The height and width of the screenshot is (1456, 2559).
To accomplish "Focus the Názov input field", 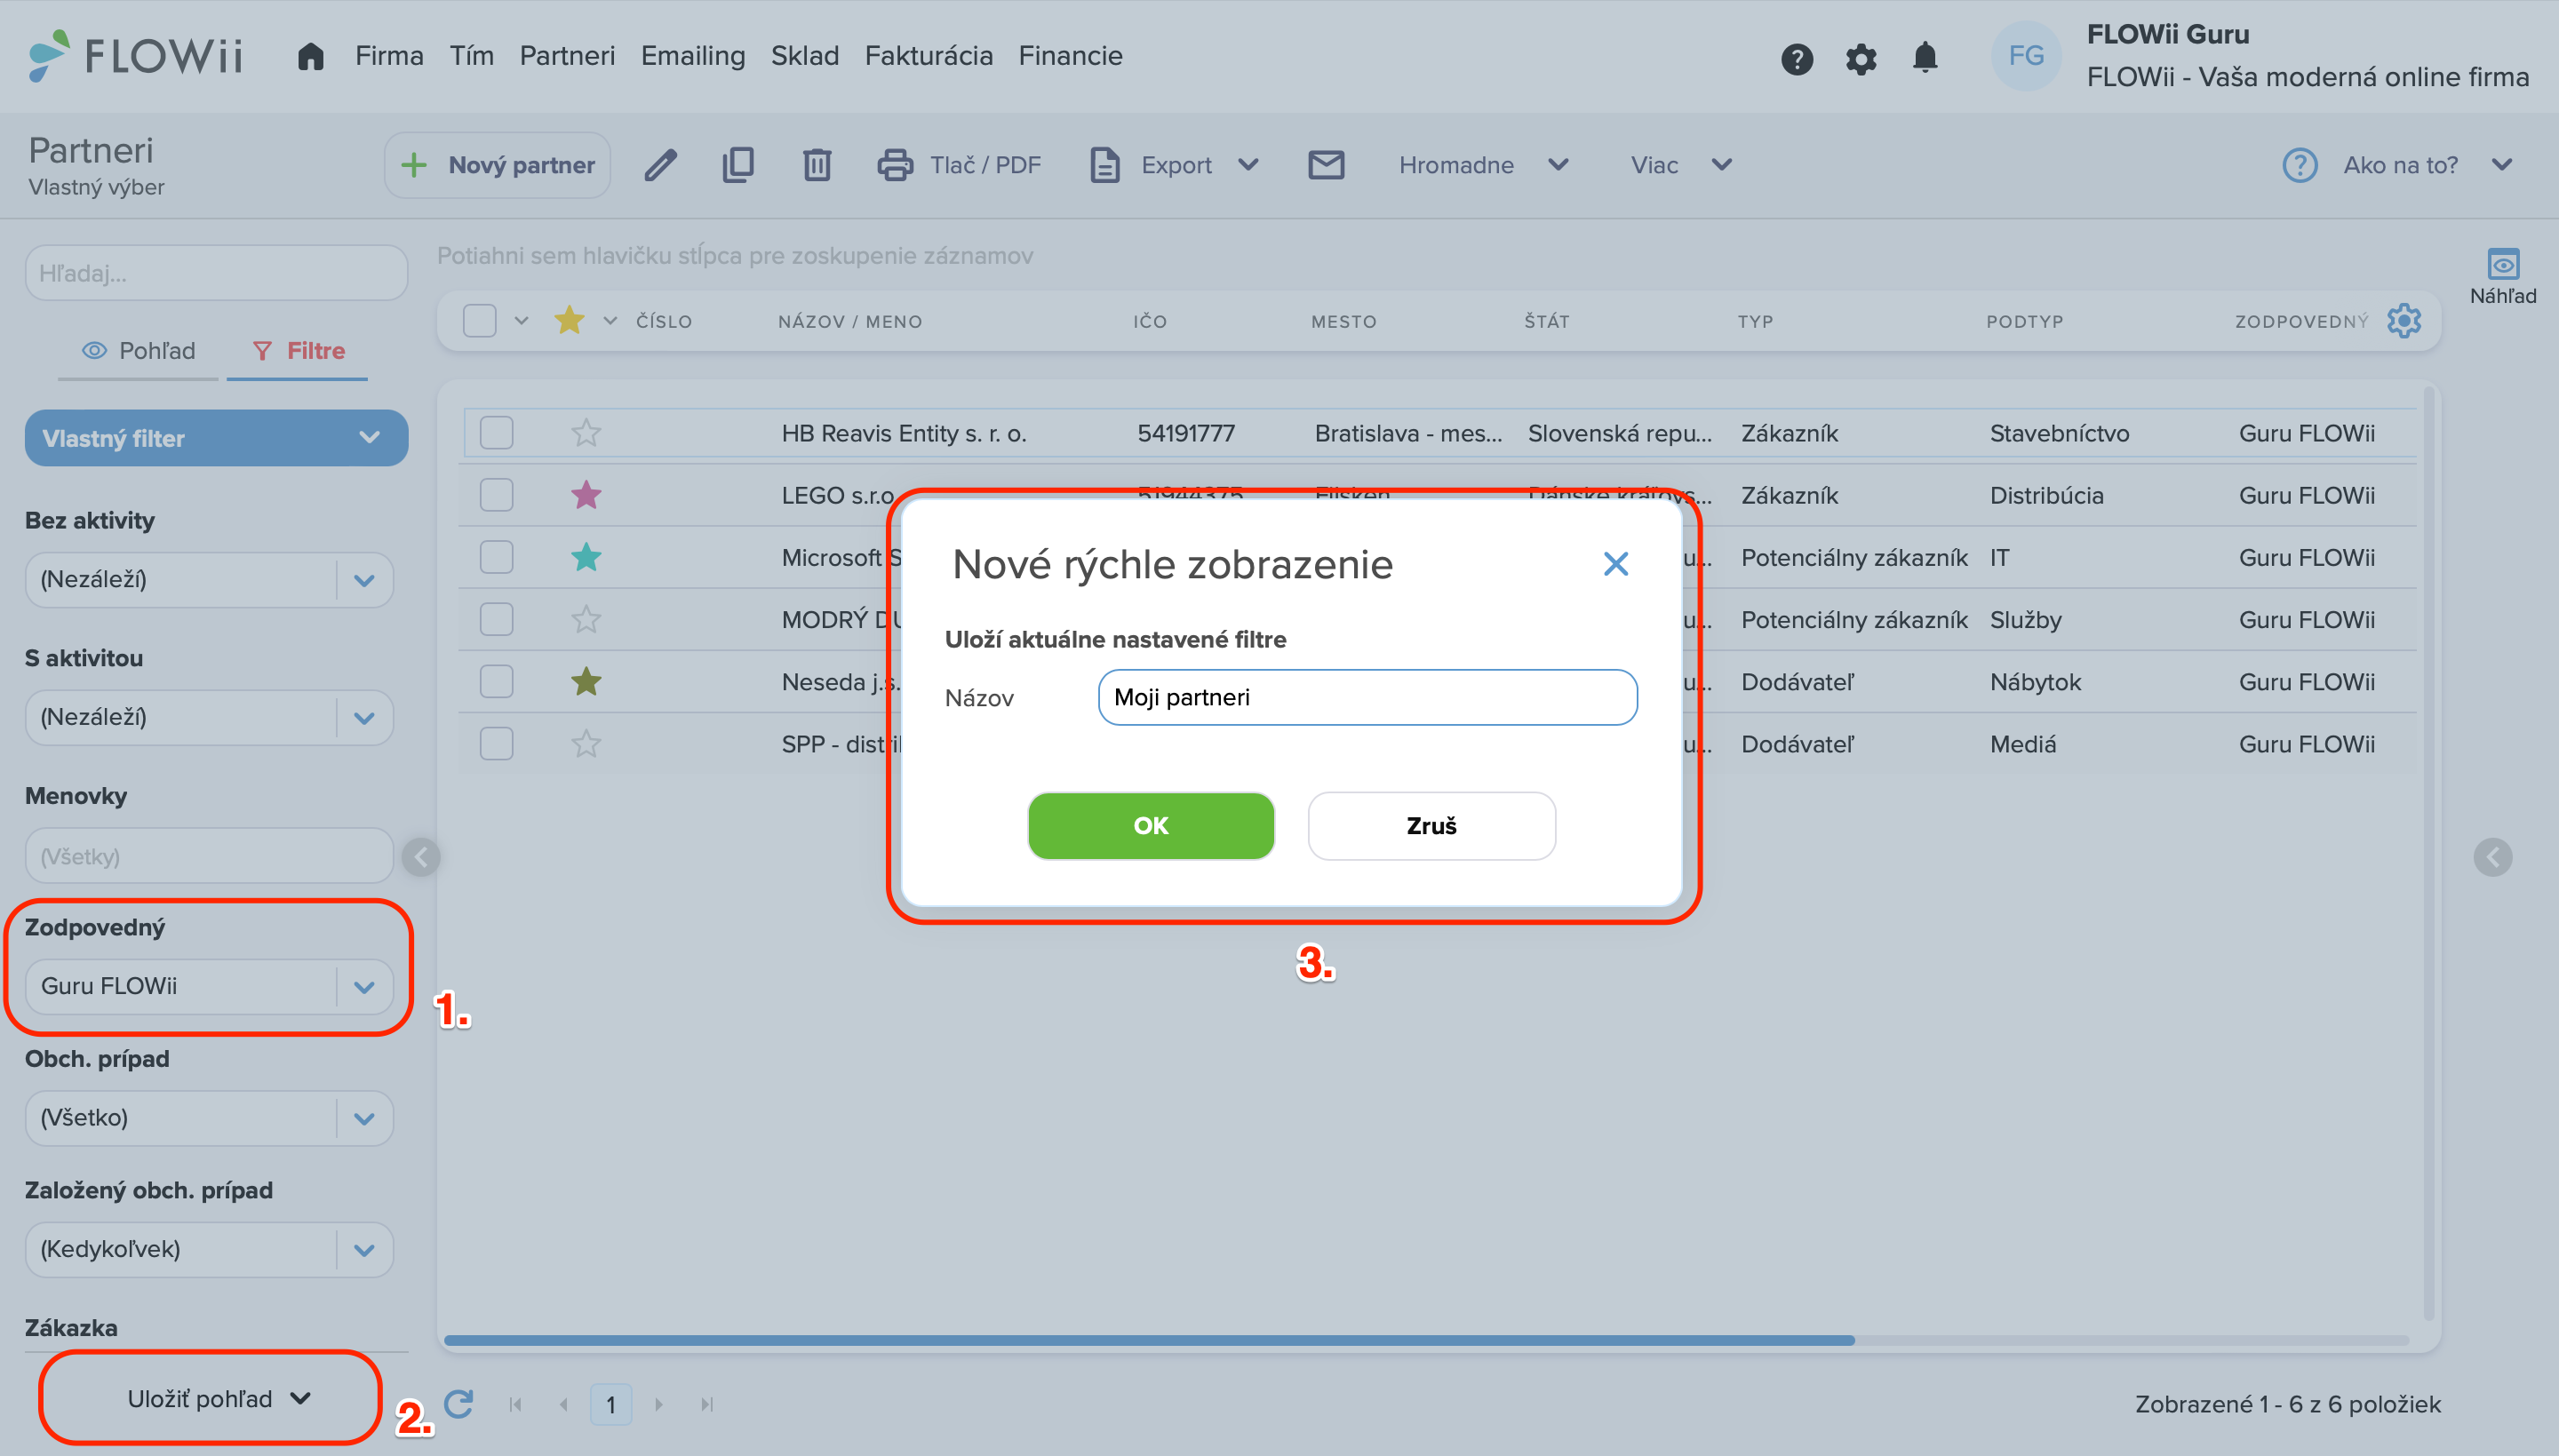I will [1367, 697].
